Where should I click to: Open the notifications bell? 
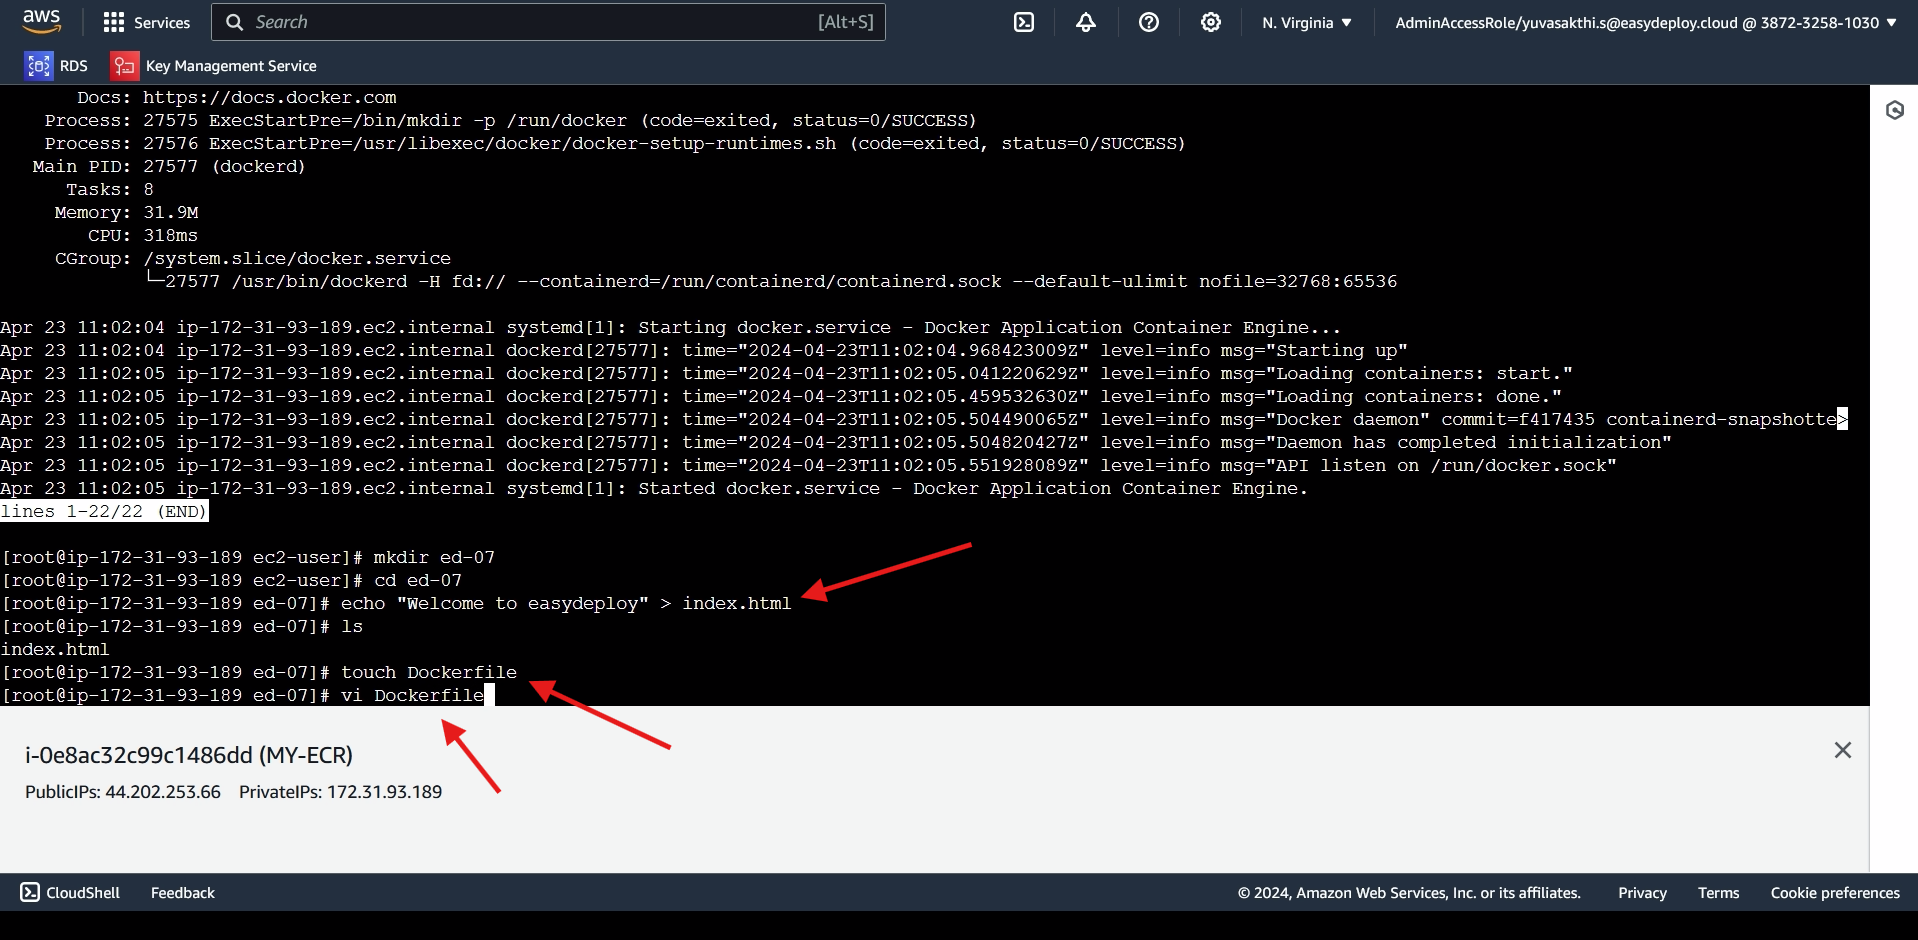[x=1086, y=22]
